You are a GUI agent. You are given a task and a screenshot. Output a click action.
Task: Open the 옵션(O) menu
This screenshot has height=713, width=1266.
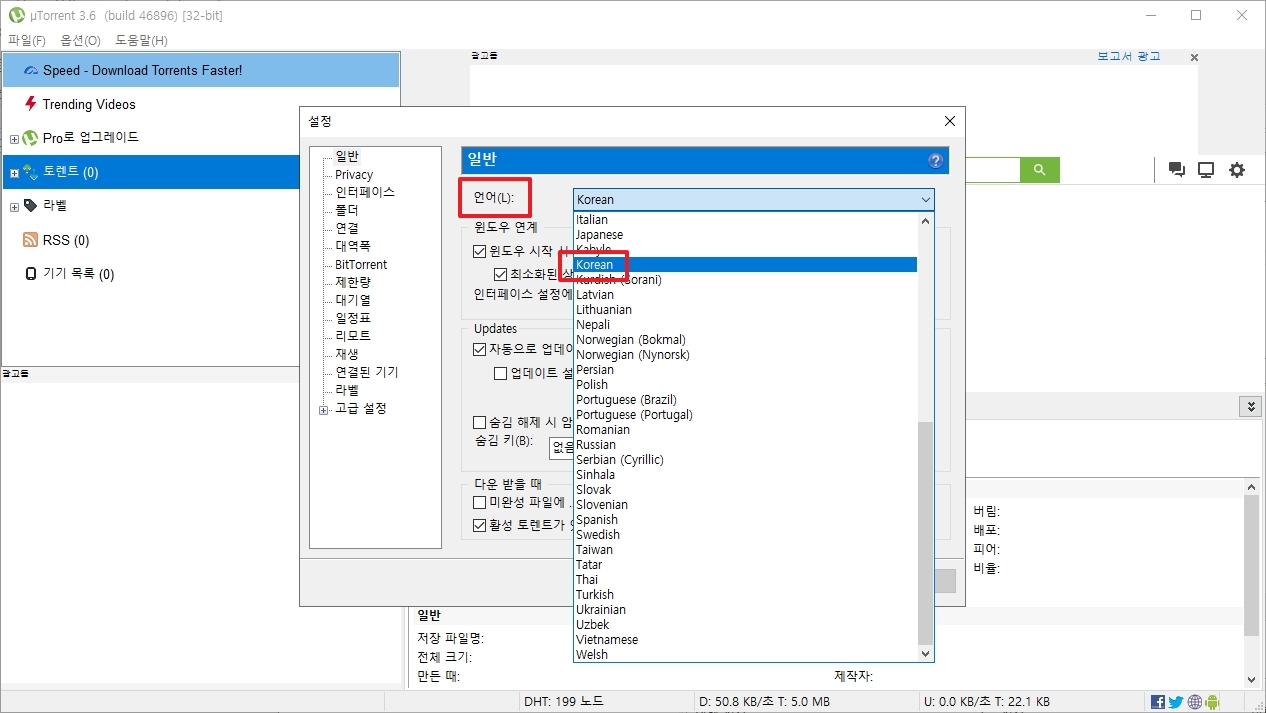[x=78, y=40]
